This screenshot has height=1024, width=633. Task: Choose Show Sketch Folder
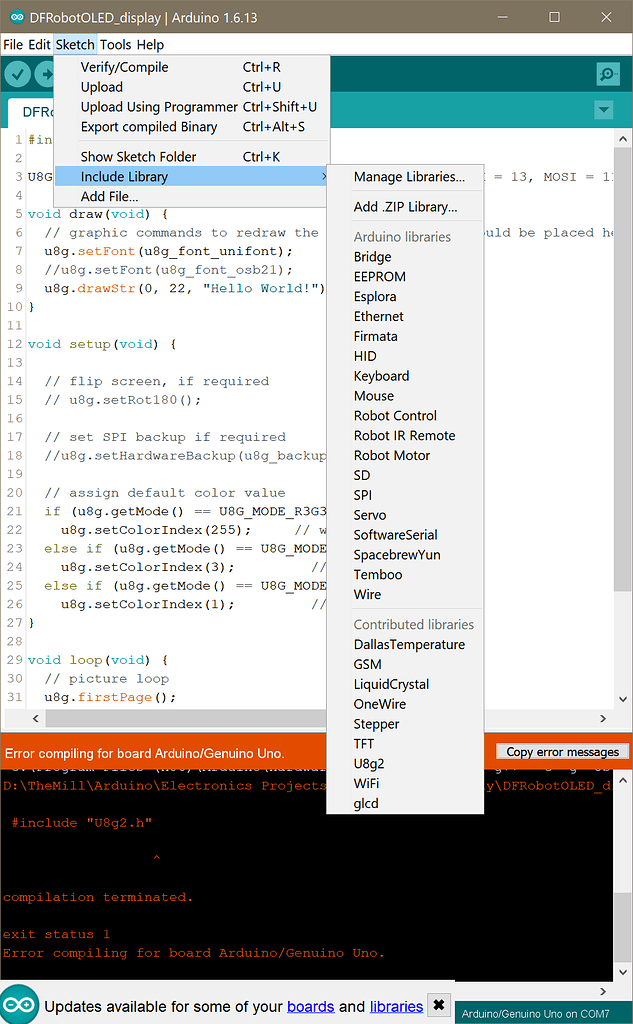(x=191, y=157)
